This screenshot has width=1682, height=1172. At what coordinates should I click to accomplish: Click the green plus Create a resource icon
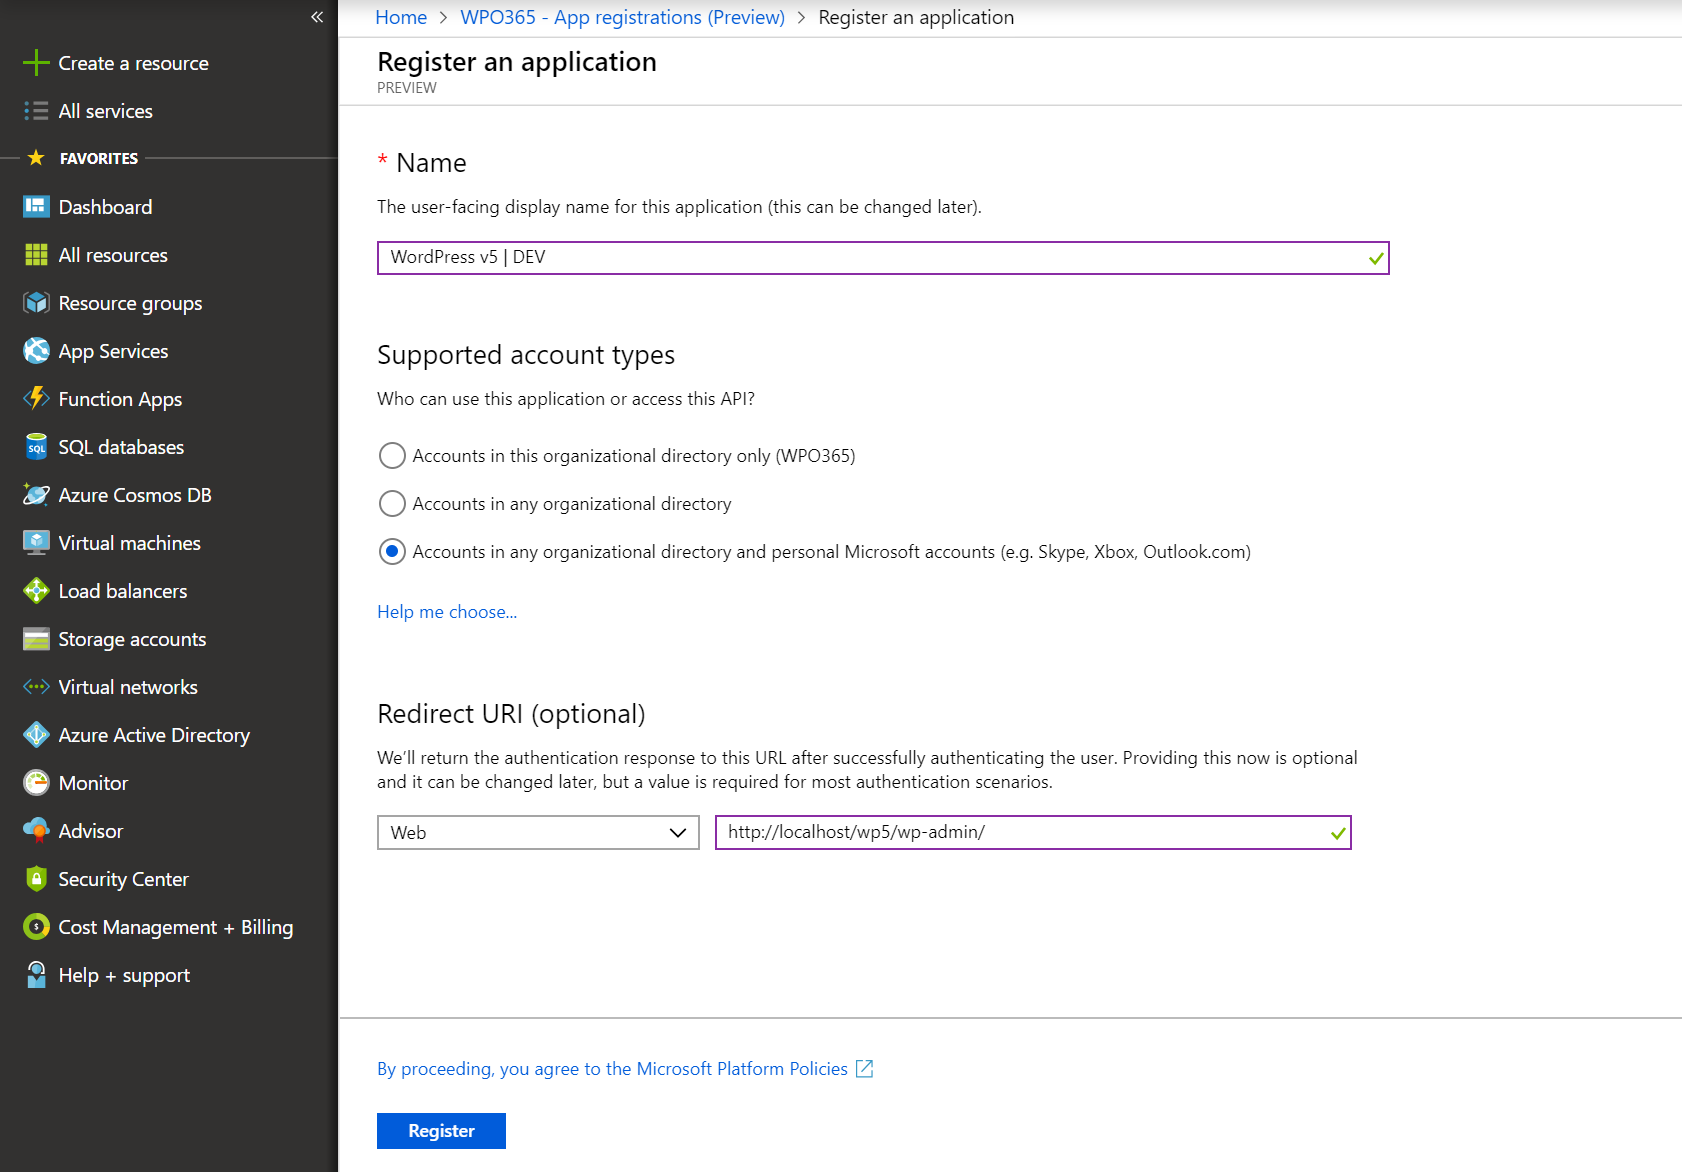(x=36, y=63)
